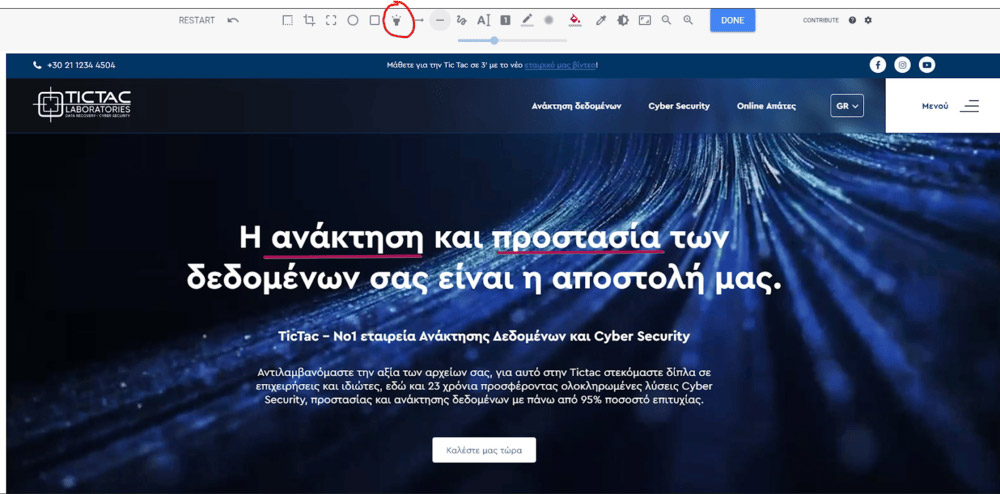Select the arrow drawing tool
1000x494 pixels.
coord(418,20)
